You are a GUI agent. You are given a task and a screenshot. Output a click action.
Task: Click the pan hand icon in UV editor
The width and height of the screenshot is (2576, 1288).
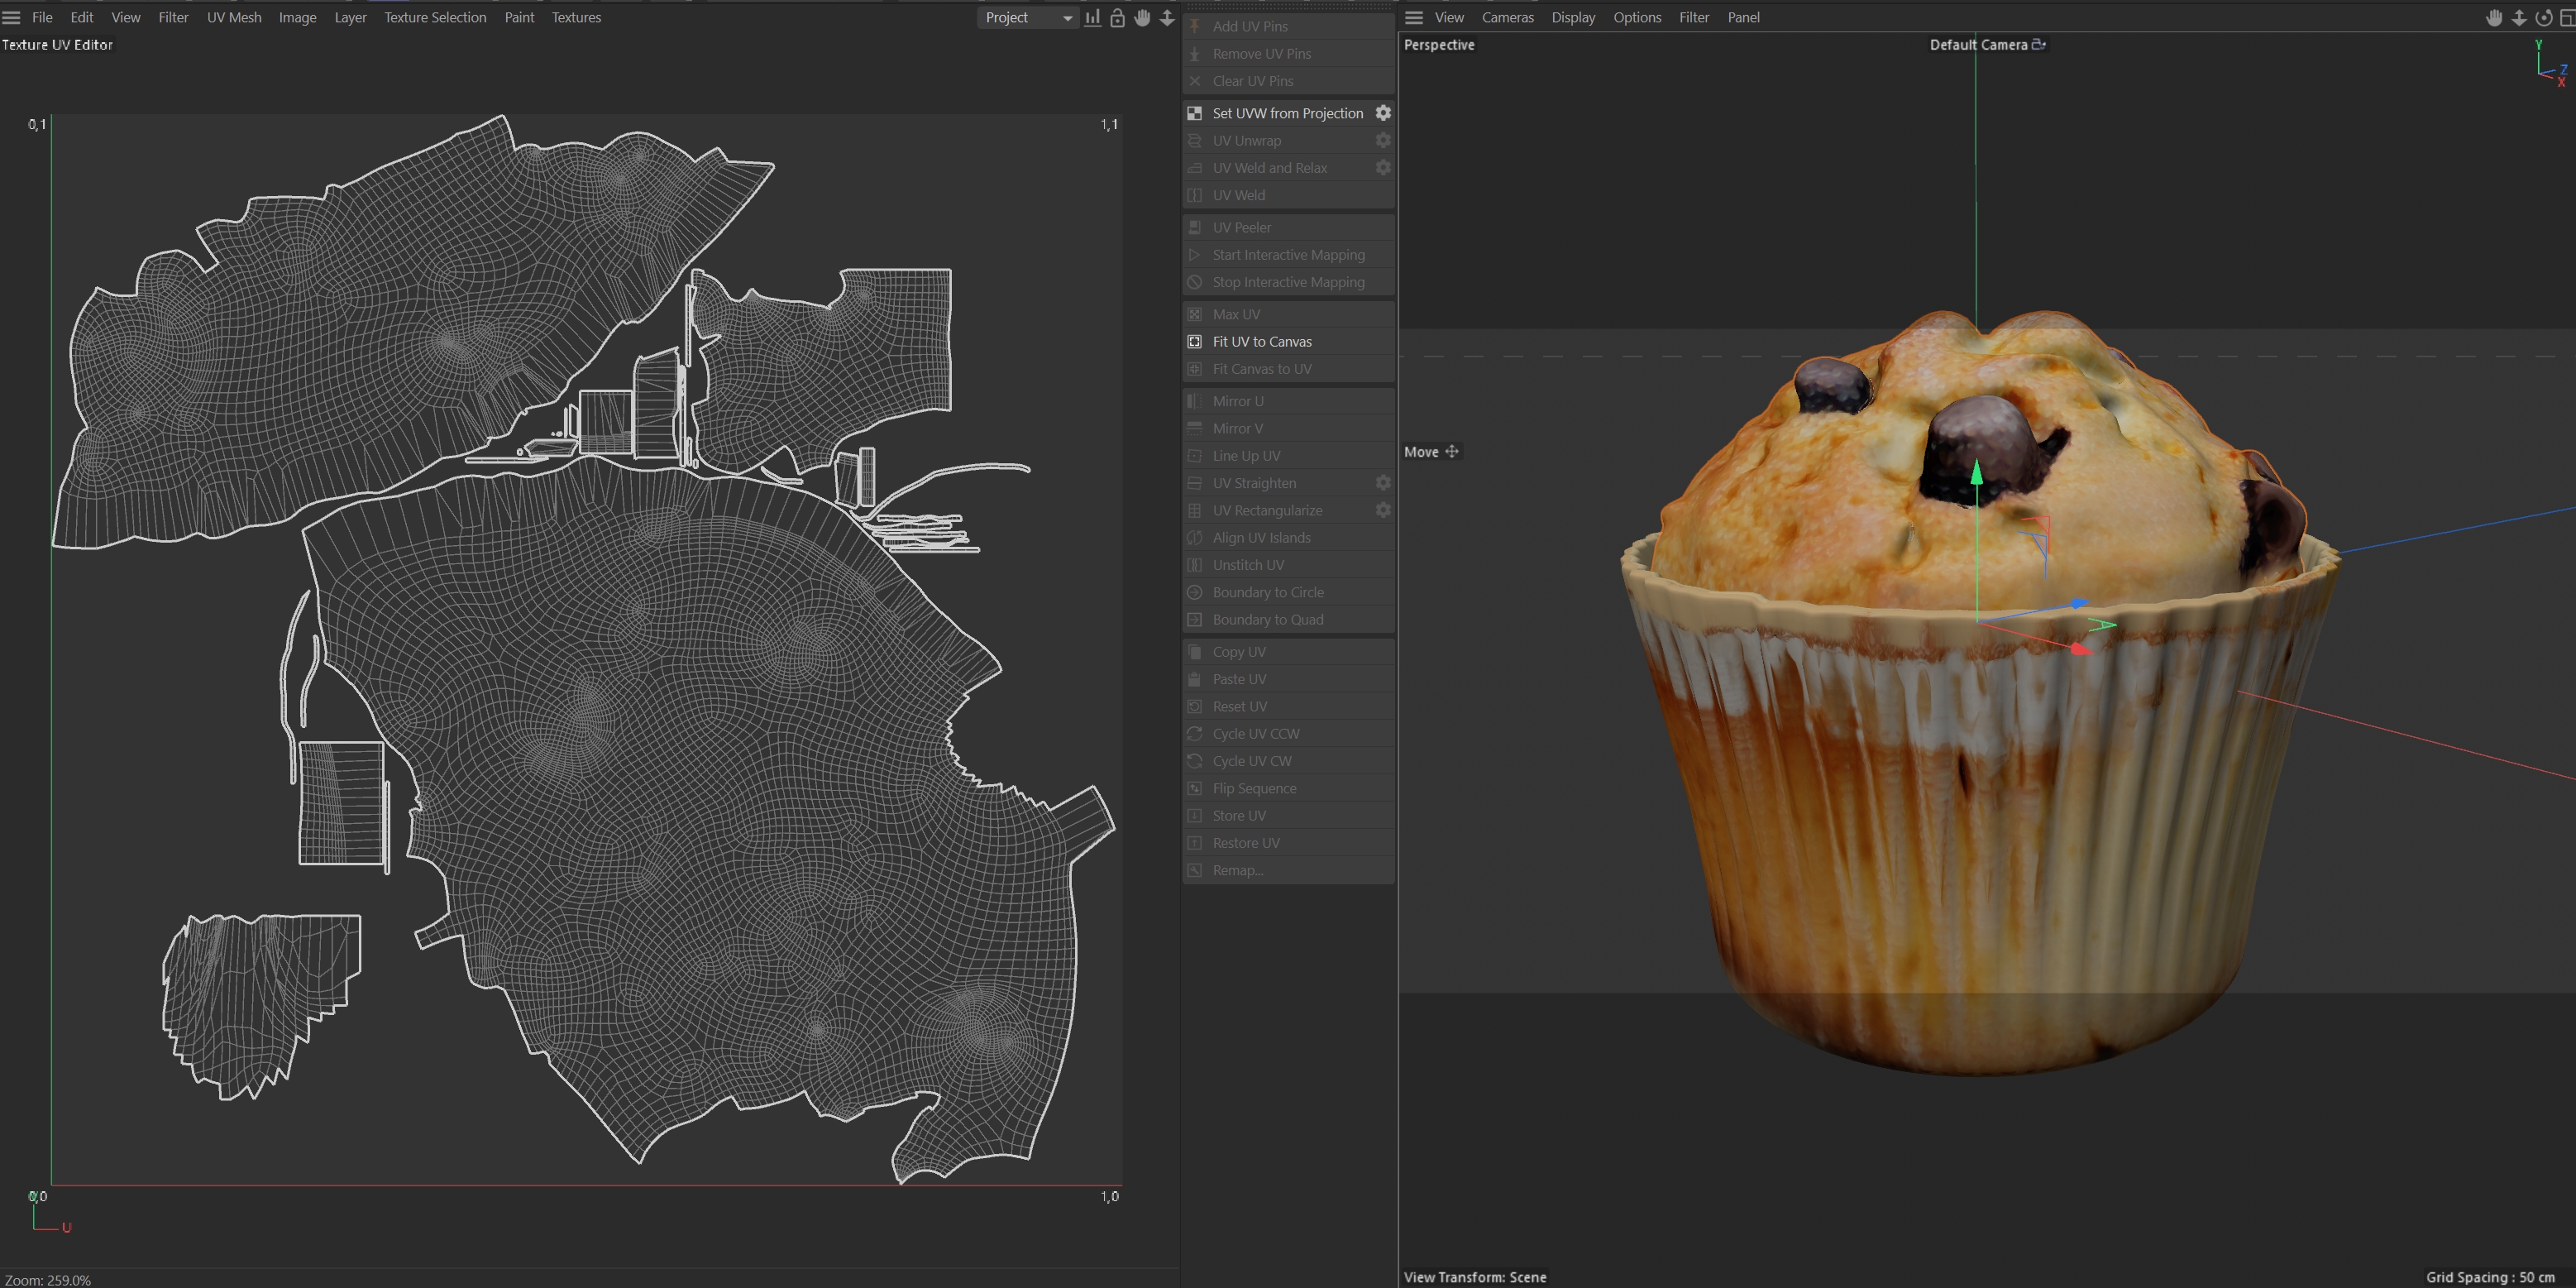pos(1142,18)
